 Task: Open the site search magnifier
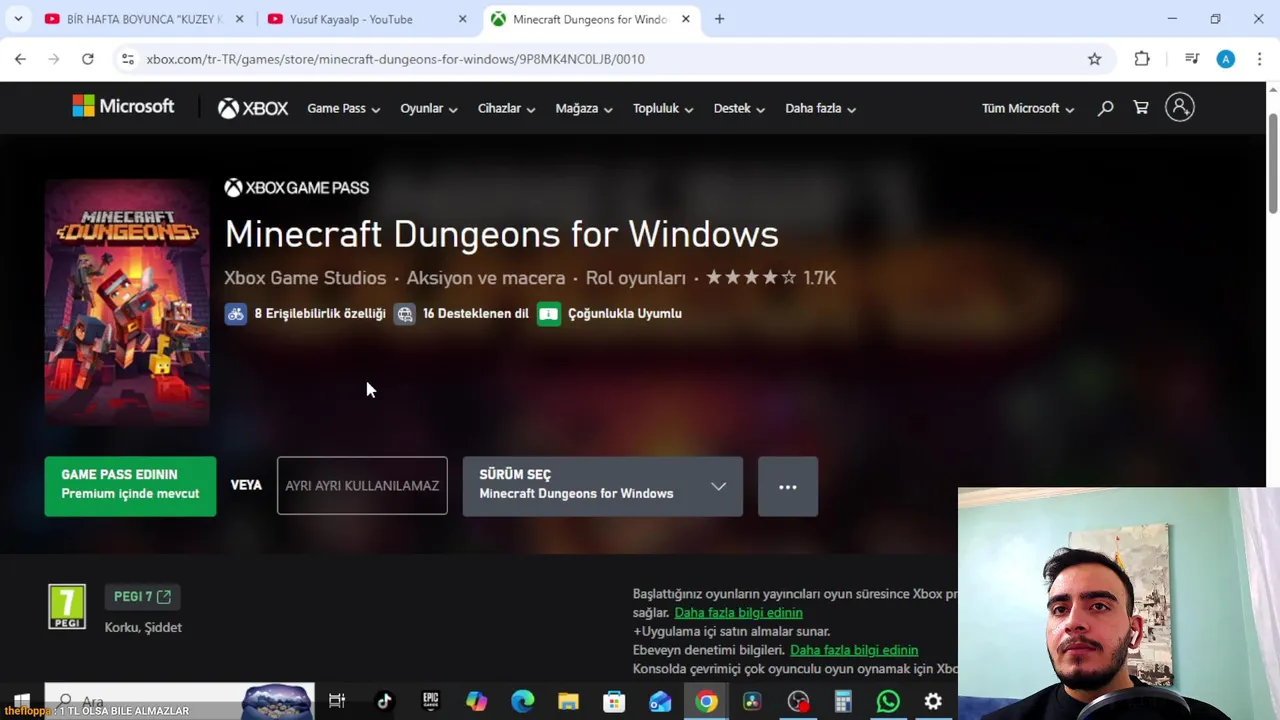click(x=1105, y=108)
